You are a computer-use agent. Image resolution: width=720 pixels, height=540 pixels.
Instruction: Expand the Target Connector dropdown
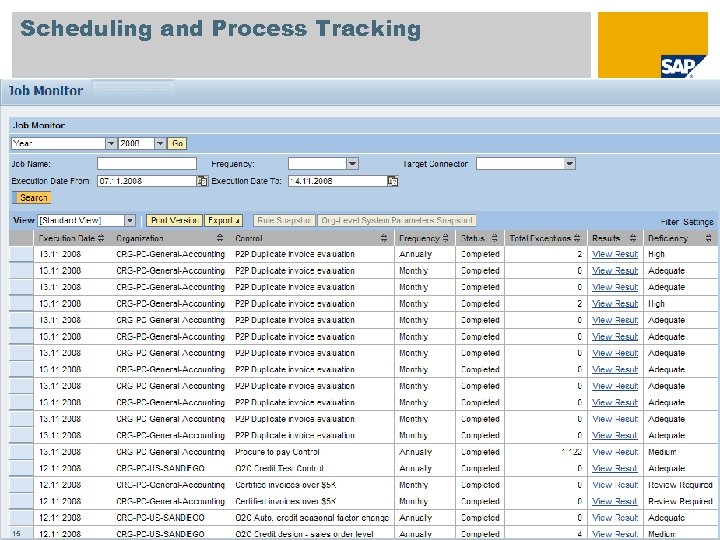coord(569,163)
